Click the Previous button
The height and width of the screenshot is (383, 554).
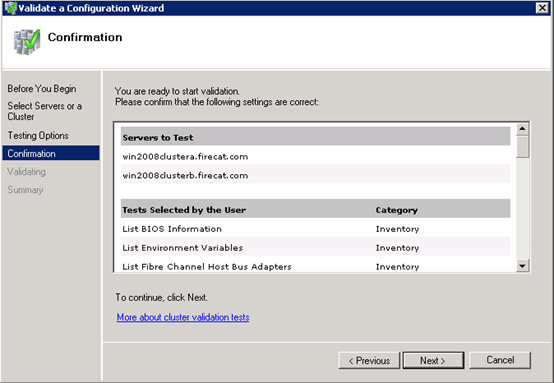coord(369,360)
